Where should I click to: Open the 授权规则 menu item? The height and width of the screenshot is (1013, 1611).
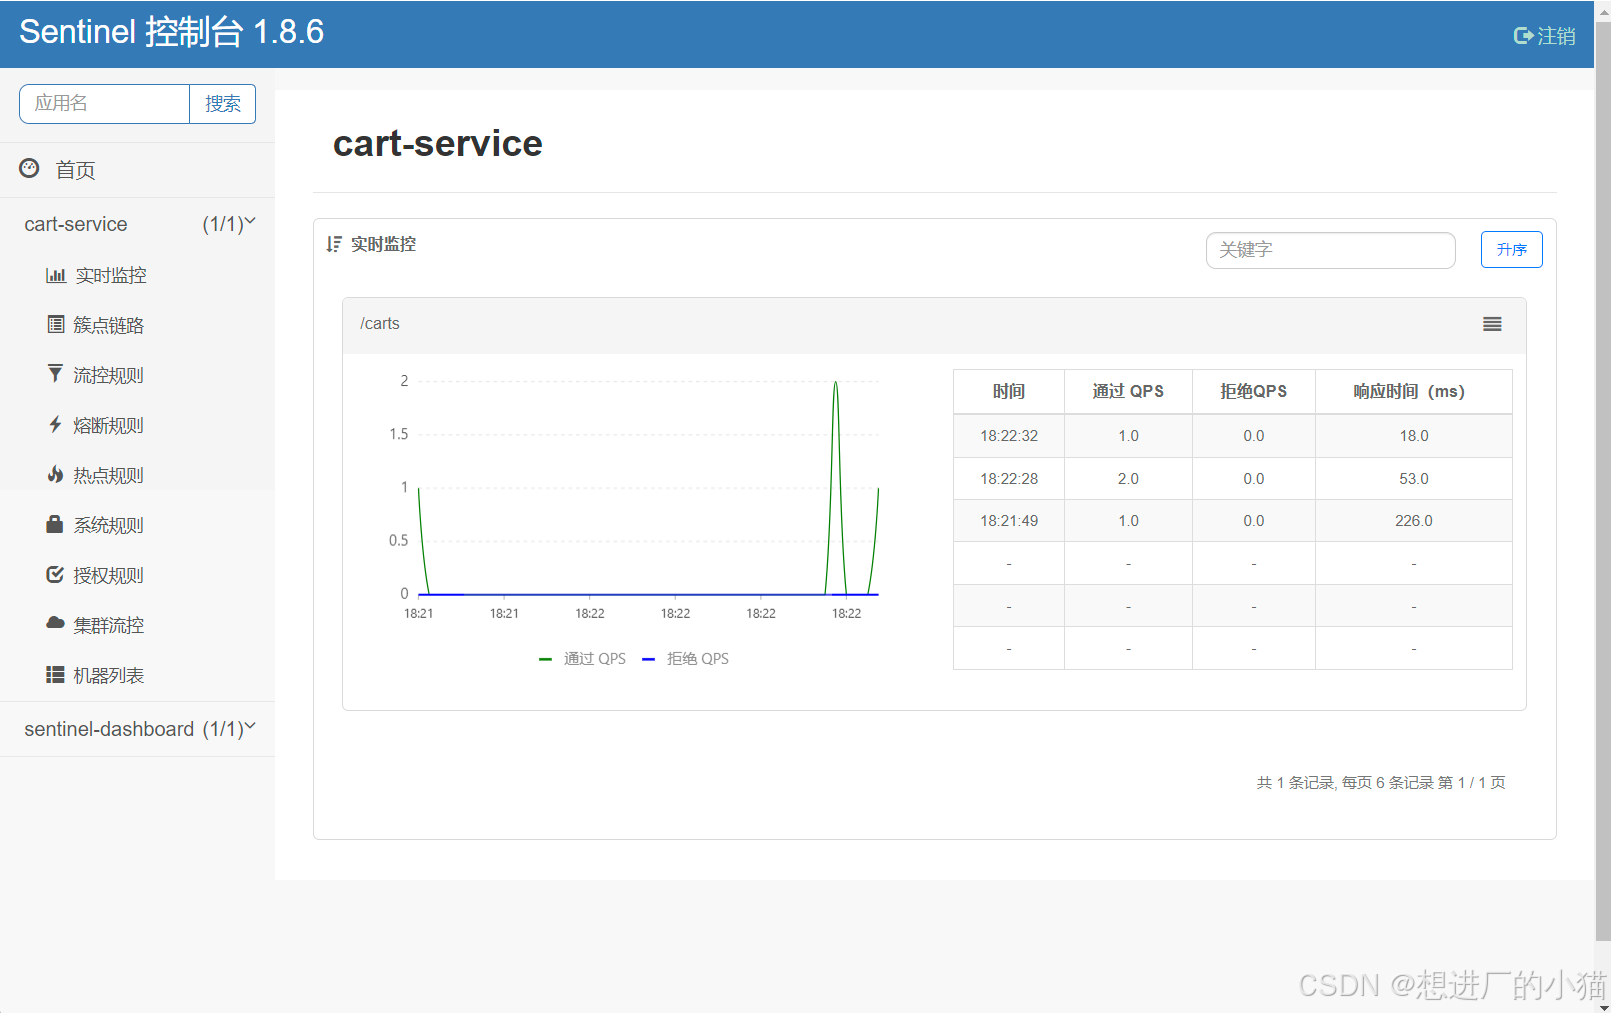(x=109, y=575)
